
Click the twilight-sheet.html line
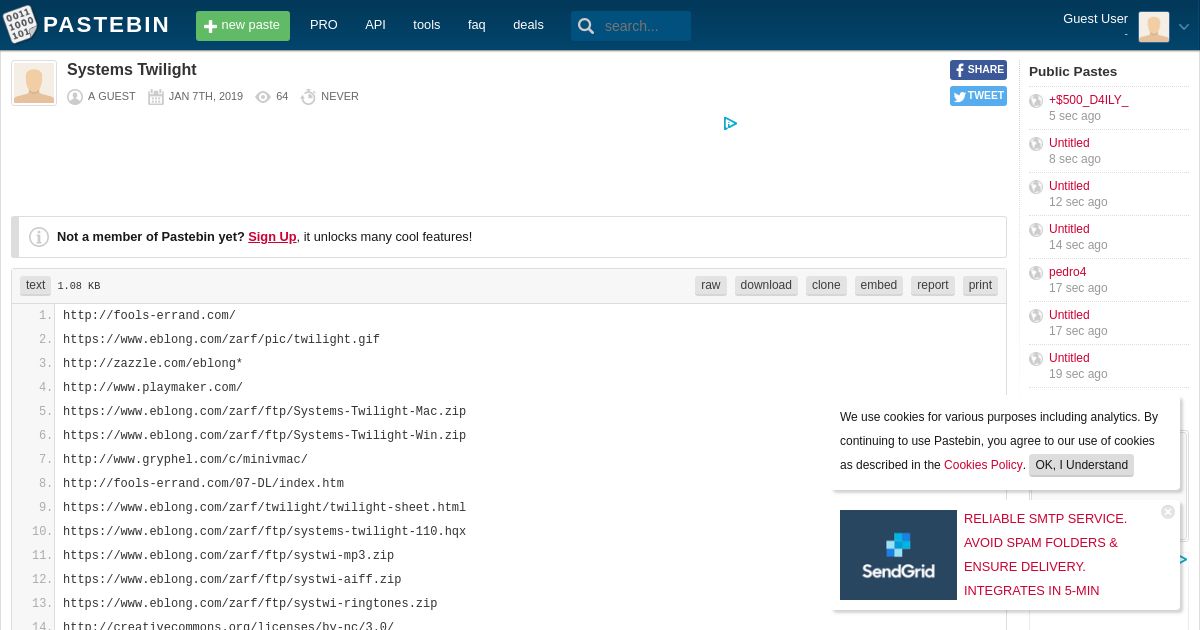point(264,508)
